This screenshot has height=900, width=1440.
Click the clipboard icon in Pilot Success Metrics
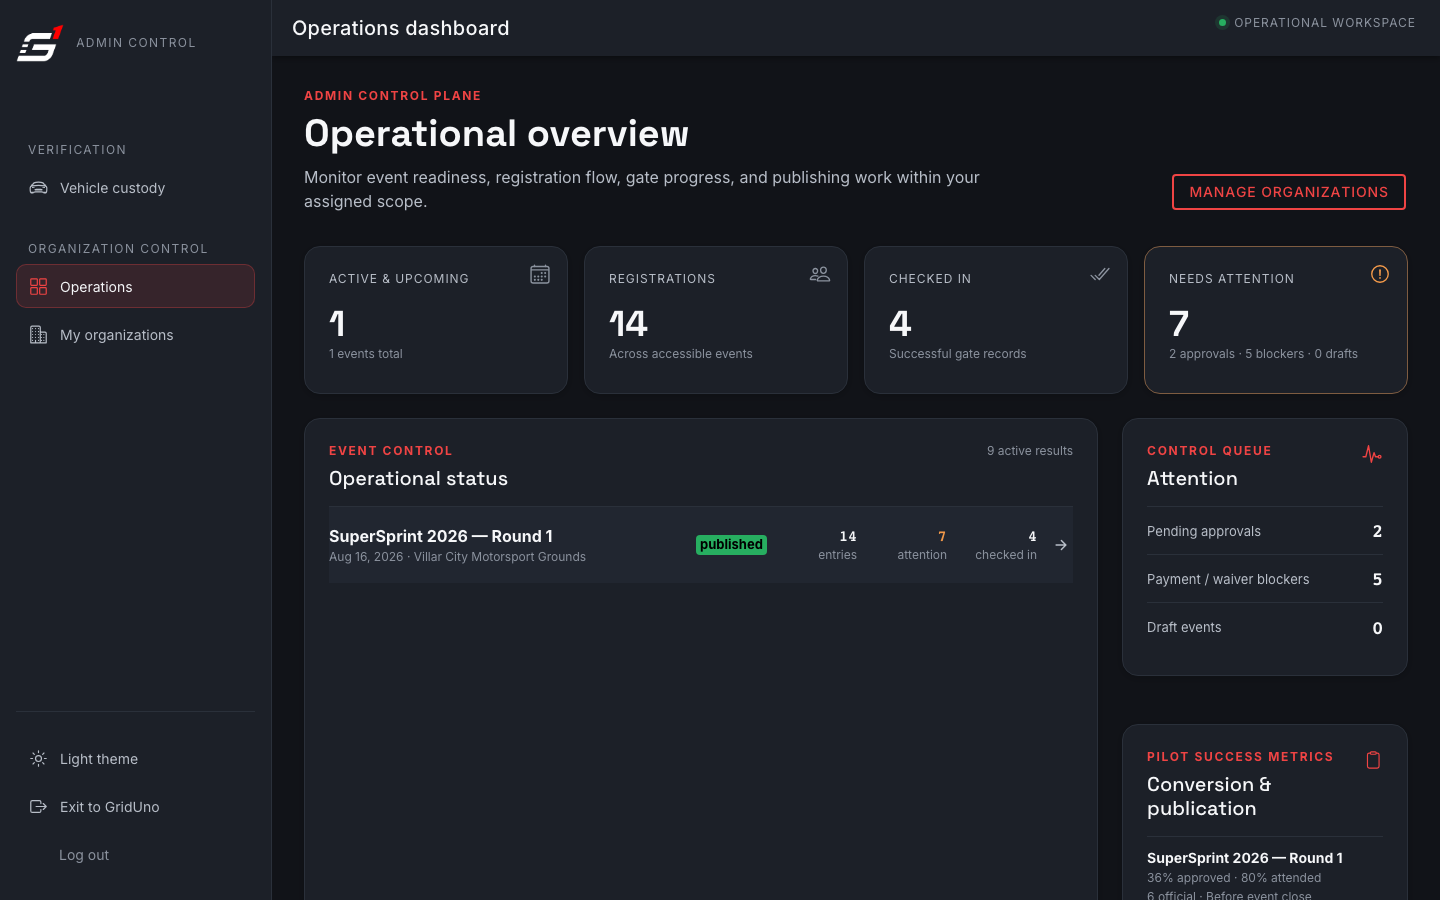[1373, 760]
